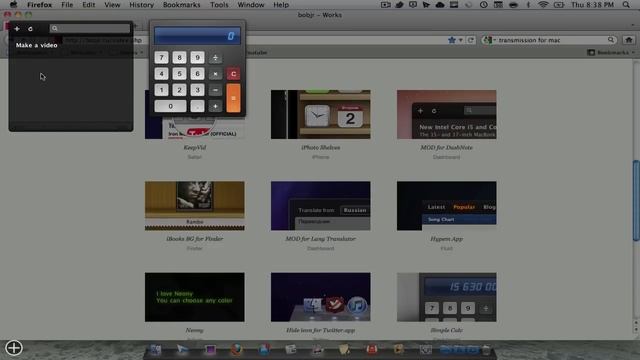Click the calculator 3 key
This screenshot has height=360, width=640.
click(x=197, y=90)
